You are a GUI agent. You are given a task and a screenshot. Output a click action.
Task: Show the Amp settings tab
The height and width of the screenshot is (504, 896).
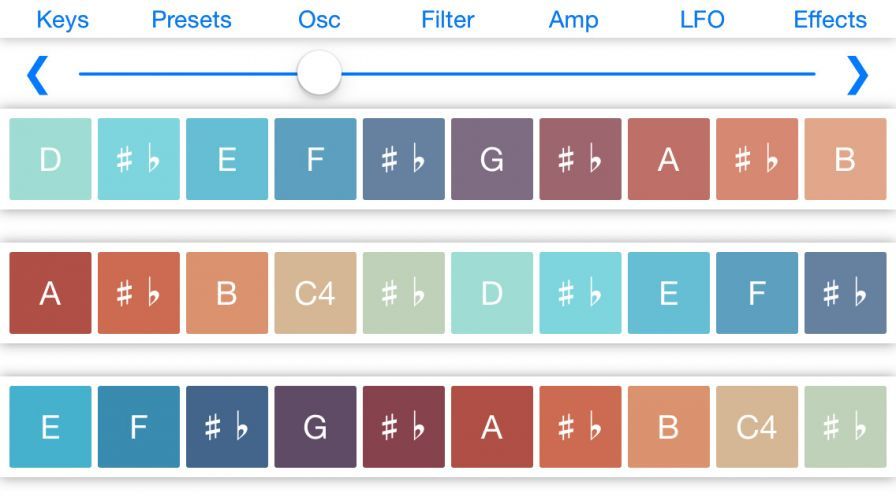point(573,20)
